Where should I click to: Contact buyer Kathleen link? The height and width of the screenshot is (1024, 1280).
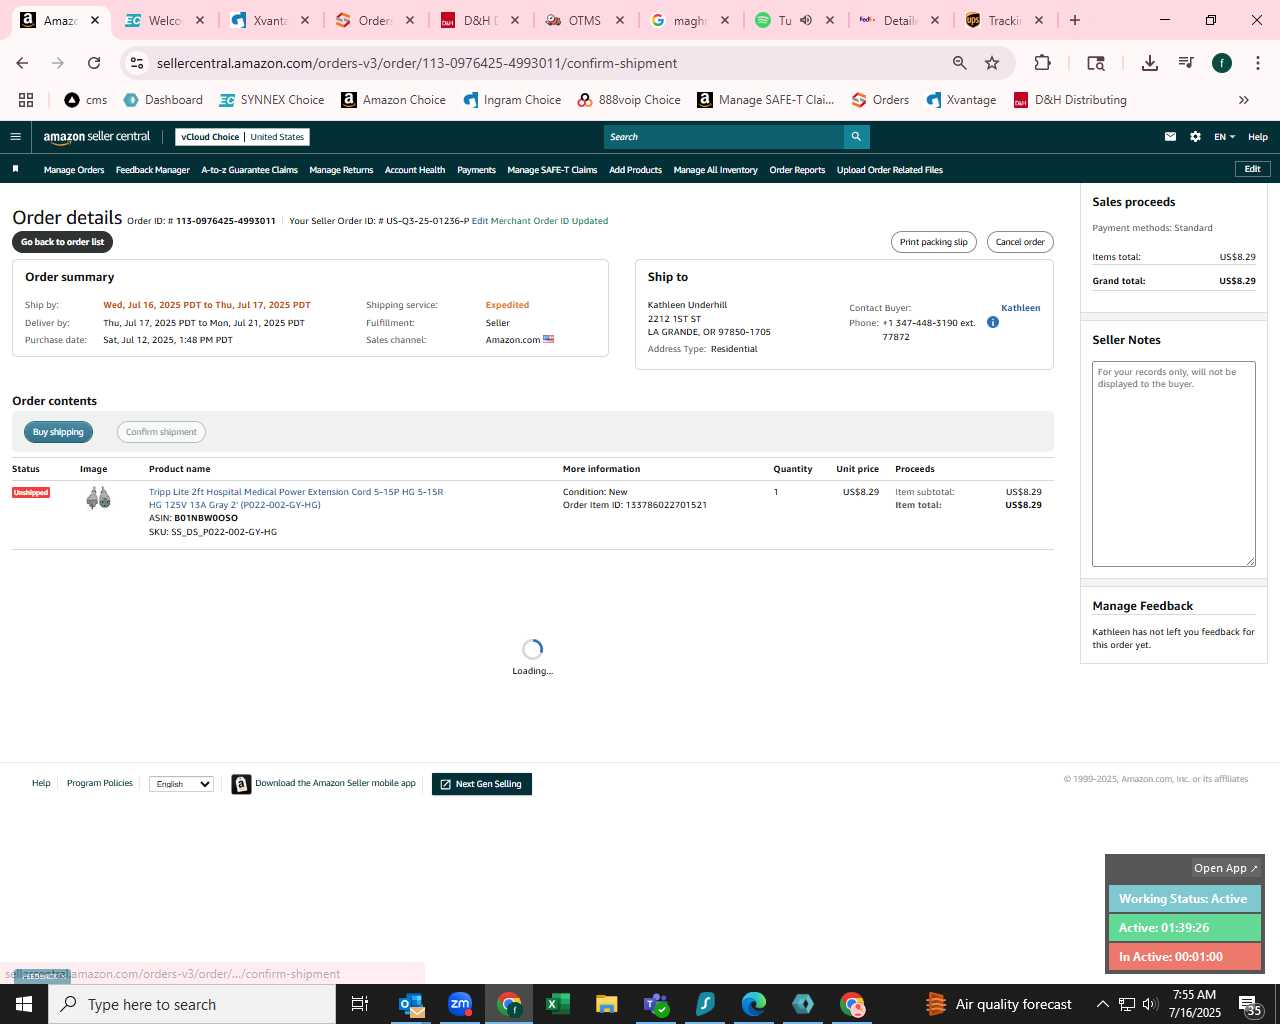[x=1020, y=308]
